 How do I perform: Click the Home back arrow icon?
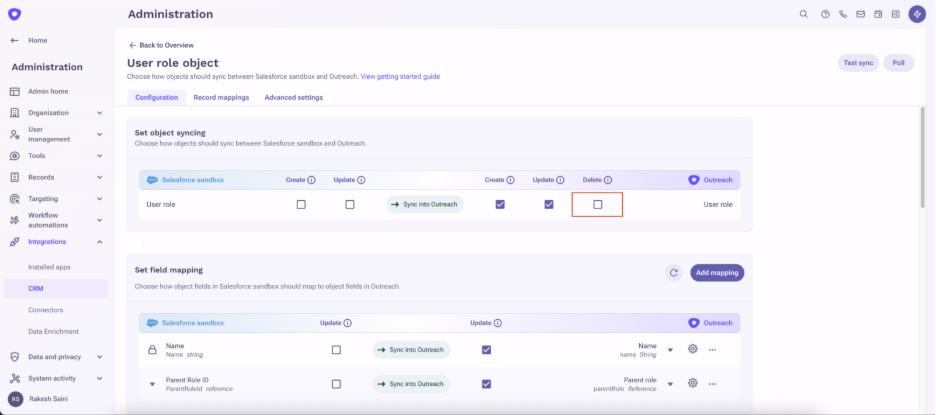[x=15, y=41]
